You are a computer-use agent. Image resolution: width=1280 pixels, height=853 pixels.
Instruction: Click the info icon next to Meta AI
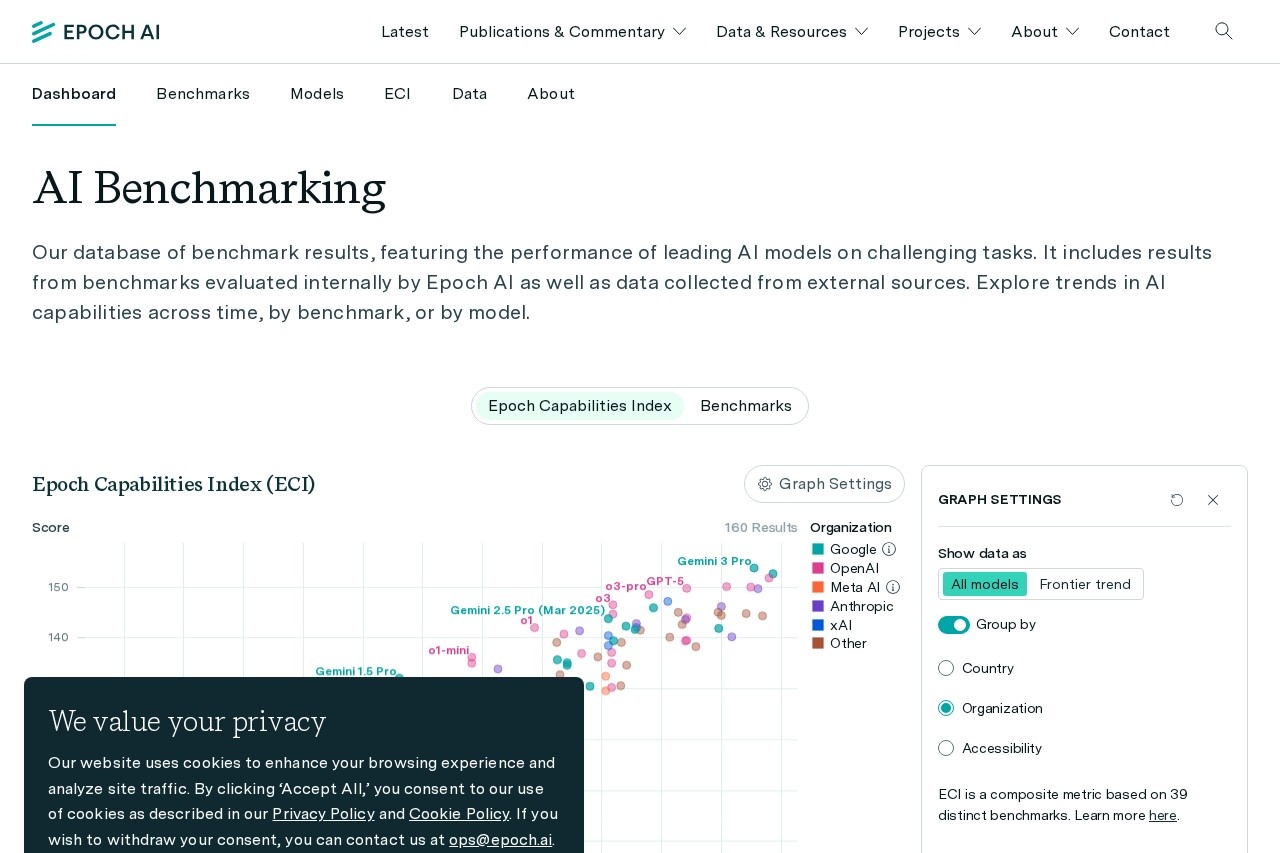pos(893,587)
